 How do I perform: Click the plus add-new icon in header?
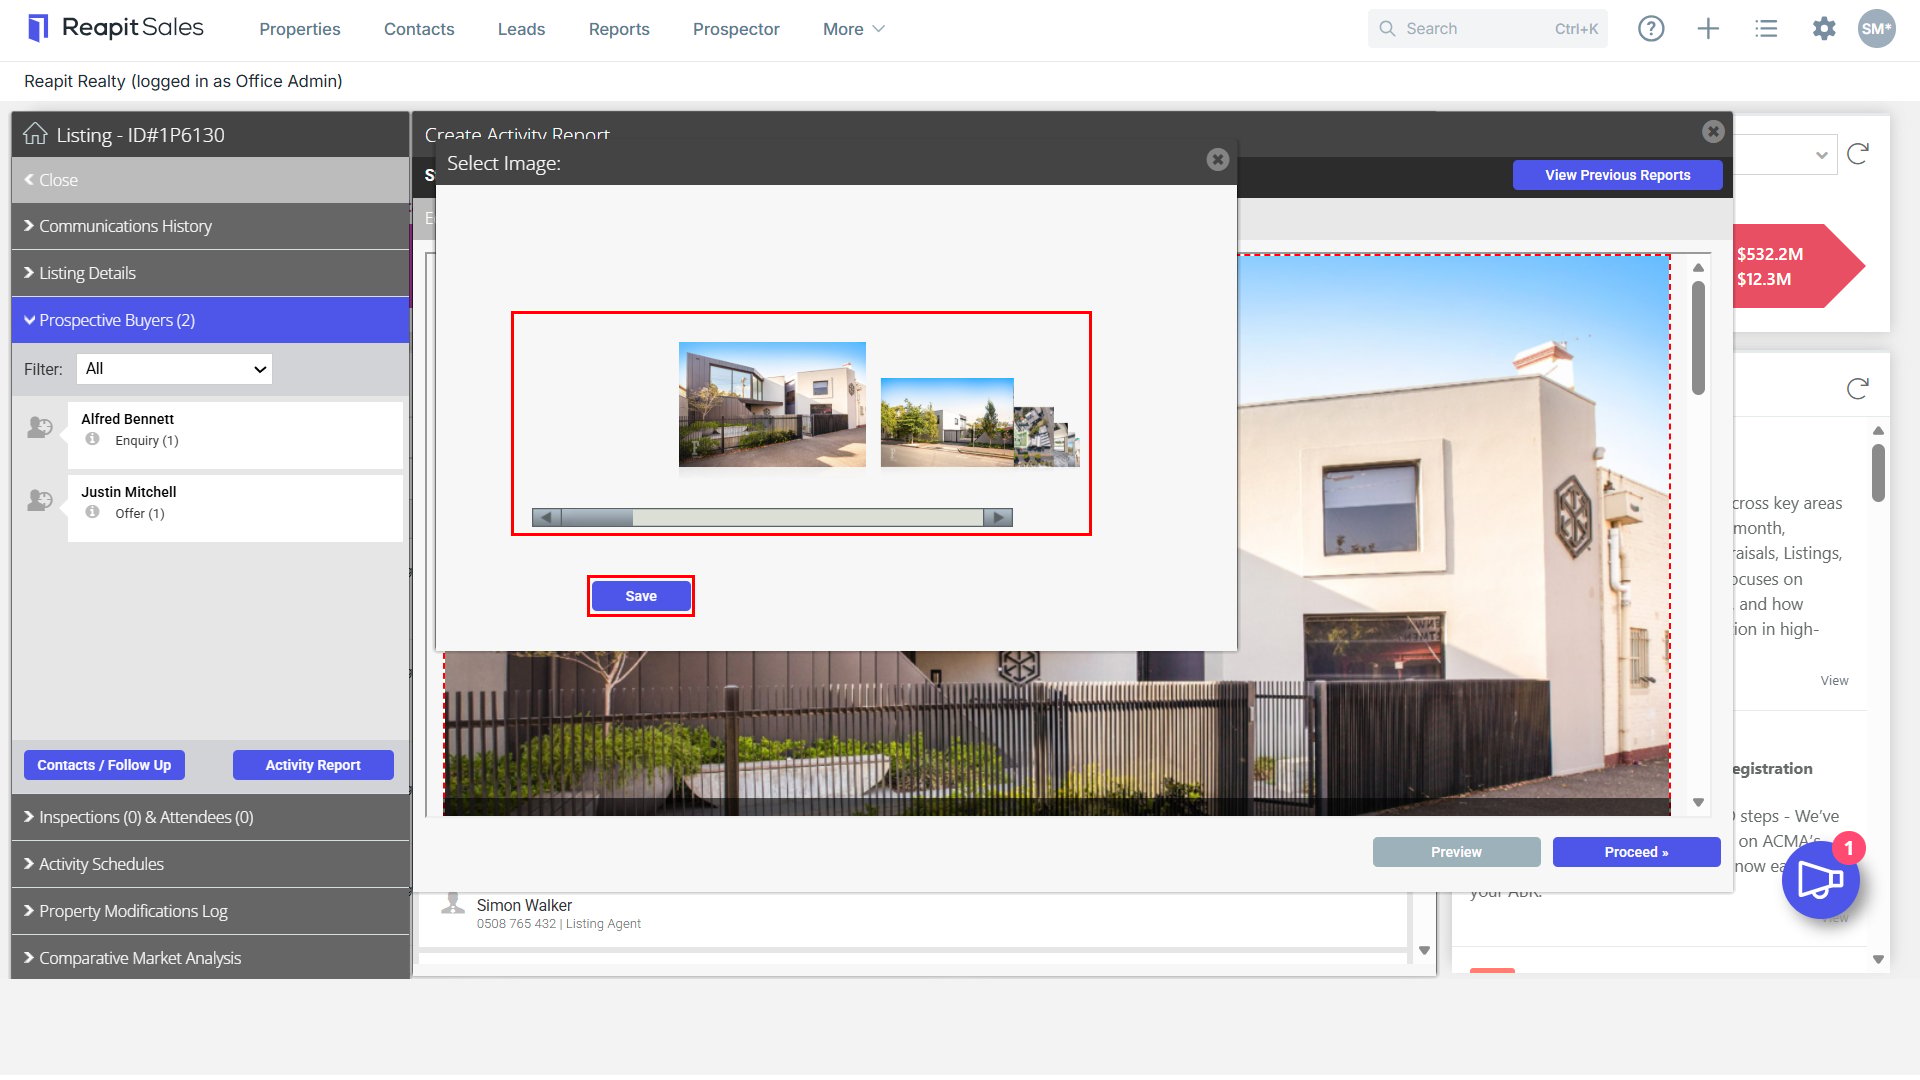[1708, 29]
